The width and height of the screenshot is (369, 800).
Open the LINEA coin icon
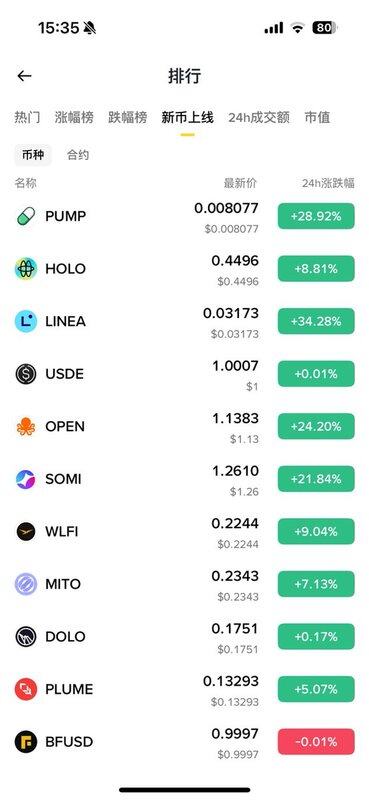point(26,321)
